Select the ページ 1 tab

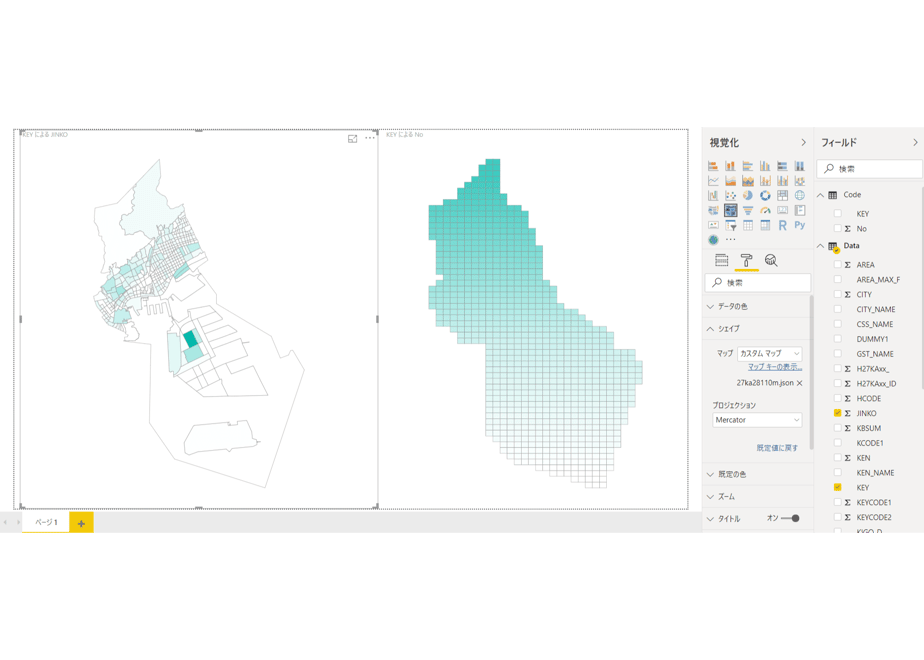click(46, 522)
